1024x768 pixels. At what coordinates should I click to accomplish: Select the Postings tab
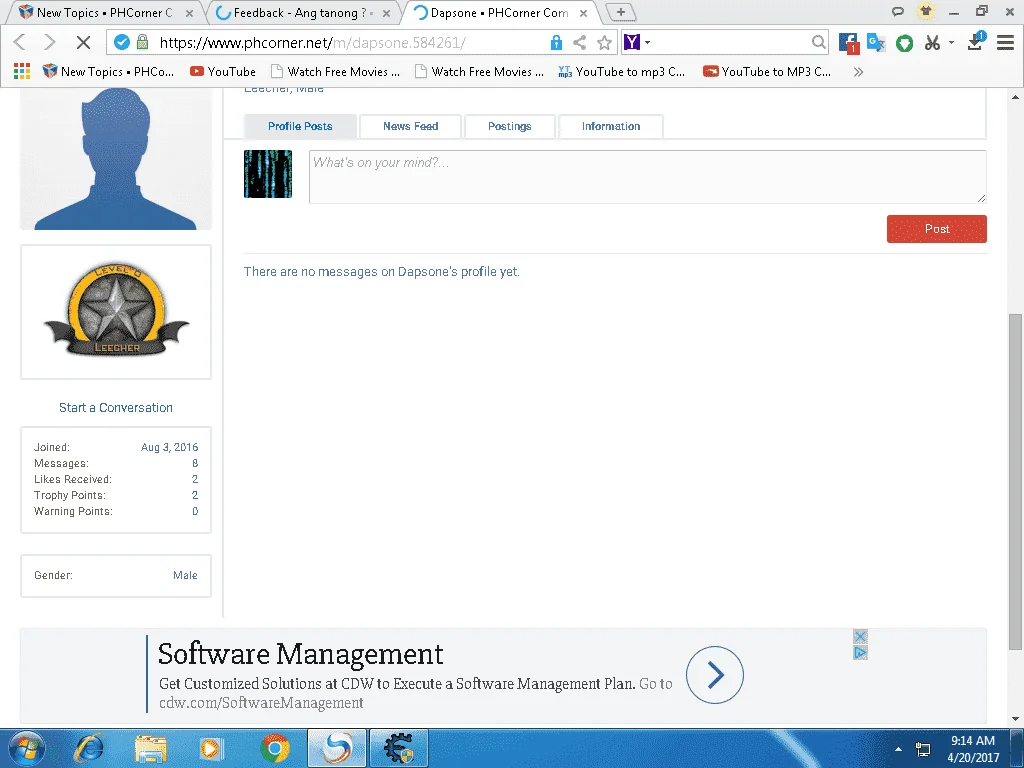pyautogui.click(x=510, y=126)
